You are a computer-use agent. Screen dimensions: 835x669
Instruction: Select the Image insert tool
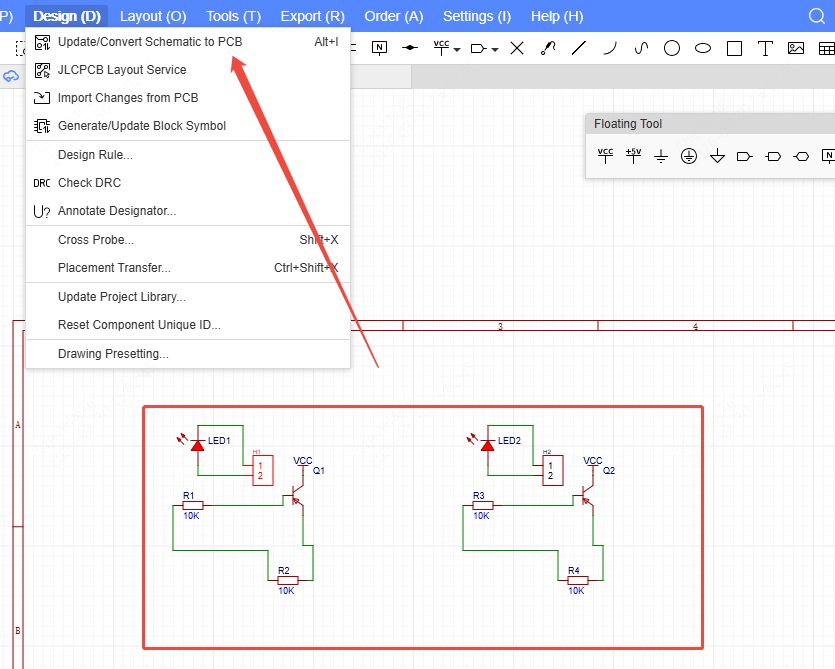click(796, 48)
